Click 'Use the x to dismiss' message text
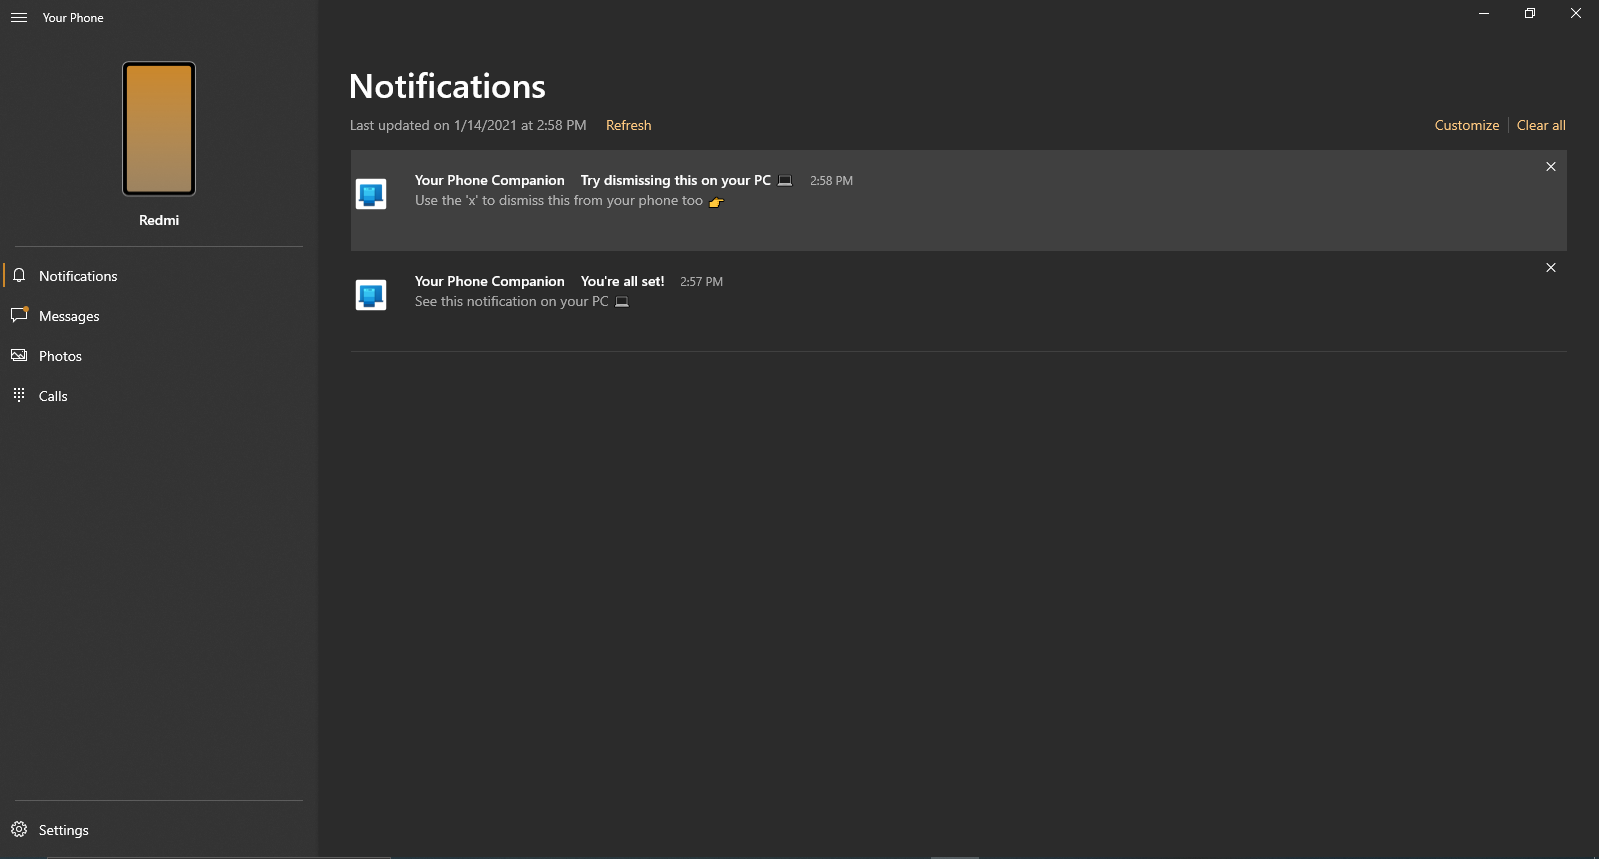The width and height of the screenshot is (1599, 859). point(559,201)
